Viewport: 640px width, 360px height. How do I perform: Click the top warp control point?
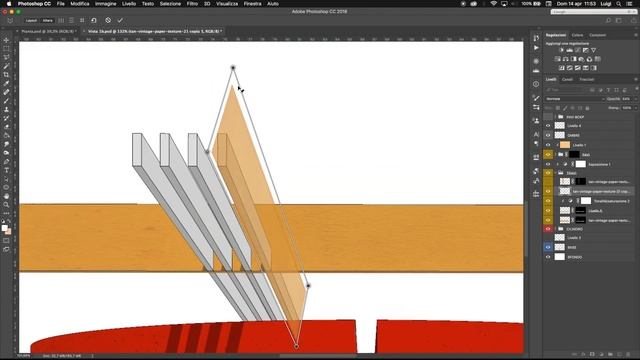tap(233, 67)
